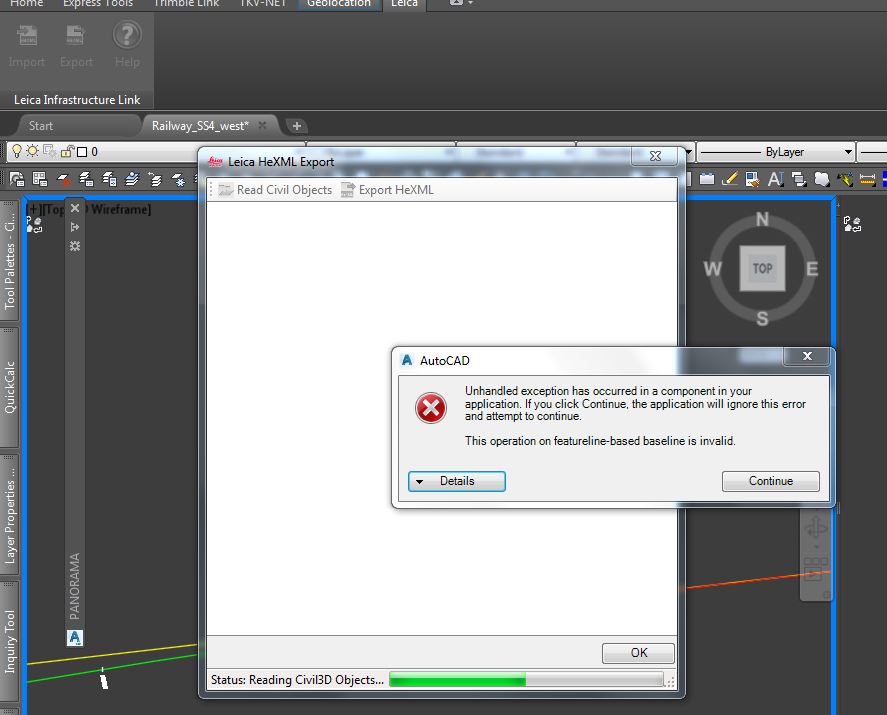887x715 pixels.
Task: Click Continue in AutoCAD error dialog
Action: point(770,481)
